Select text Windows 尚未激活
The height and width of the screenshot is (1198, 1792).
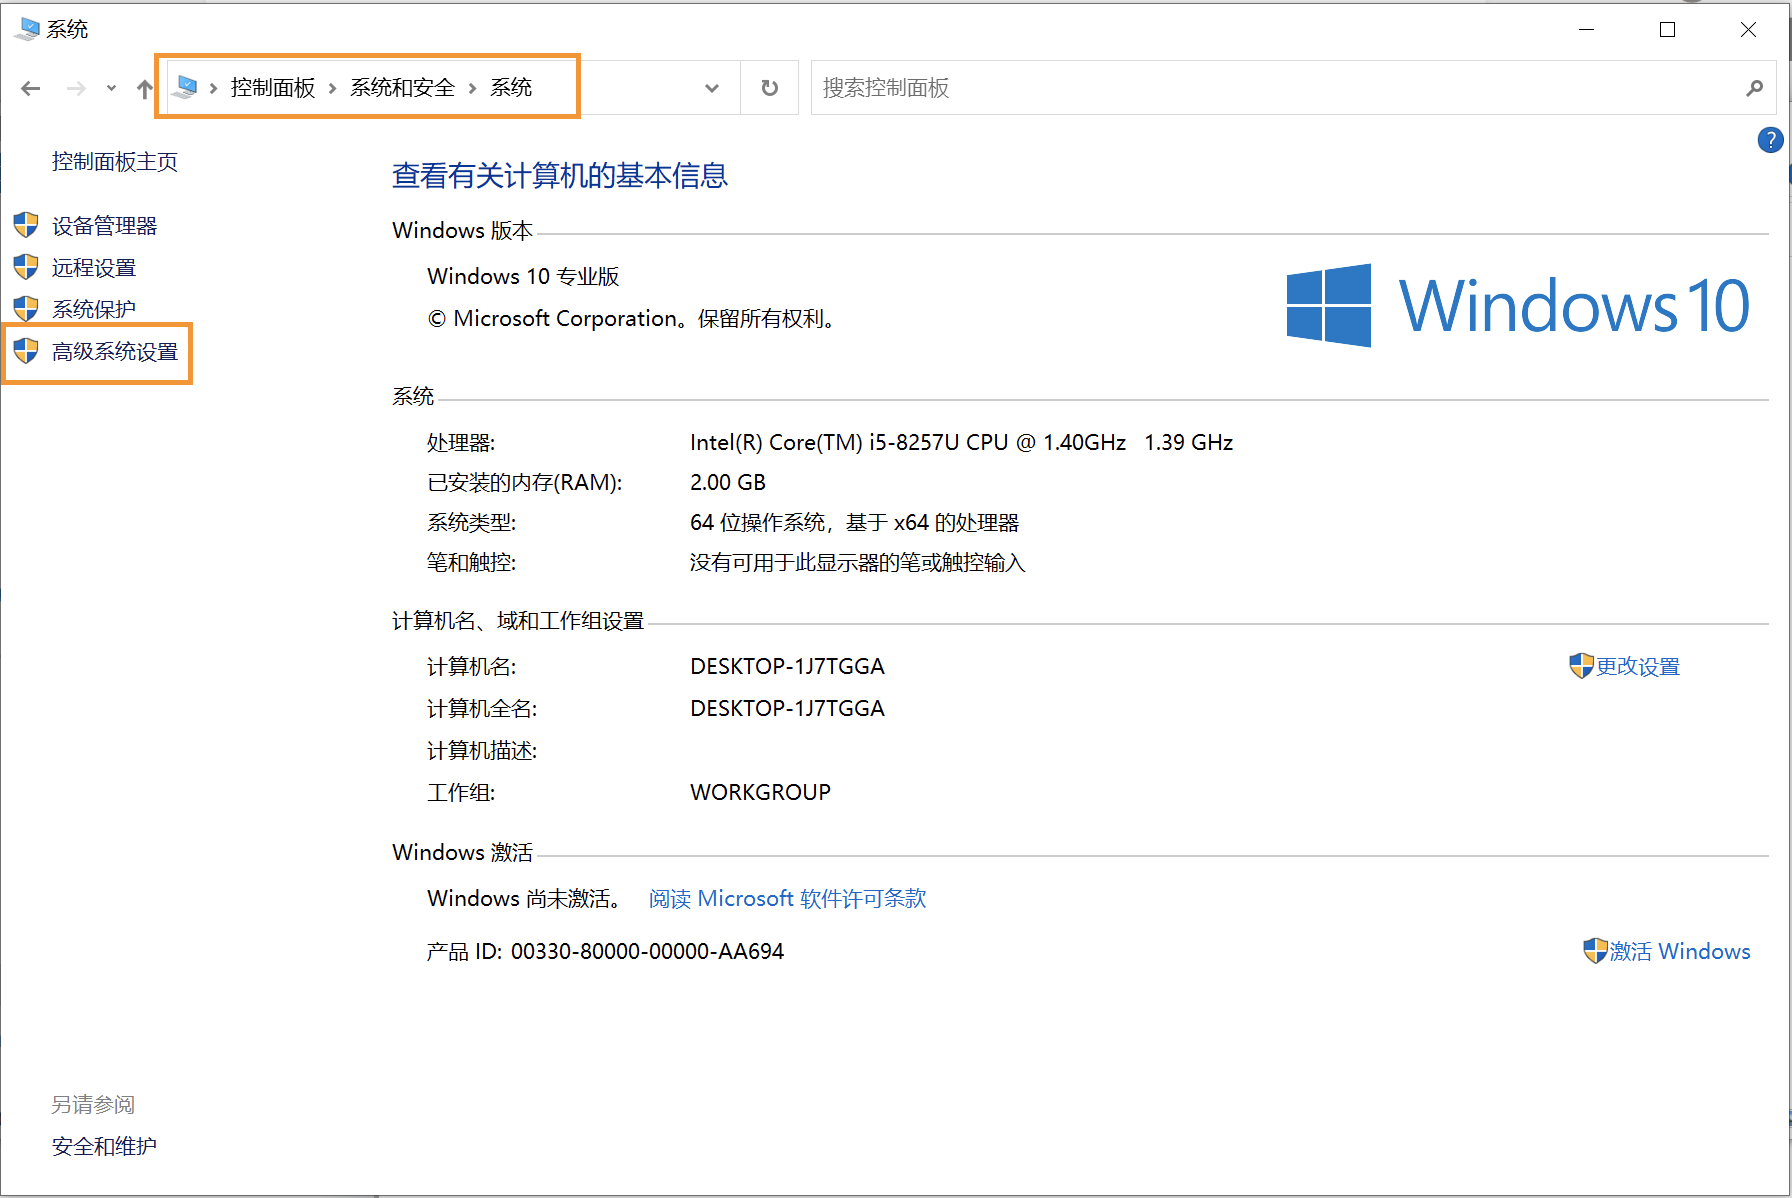(x=524, y=899)
